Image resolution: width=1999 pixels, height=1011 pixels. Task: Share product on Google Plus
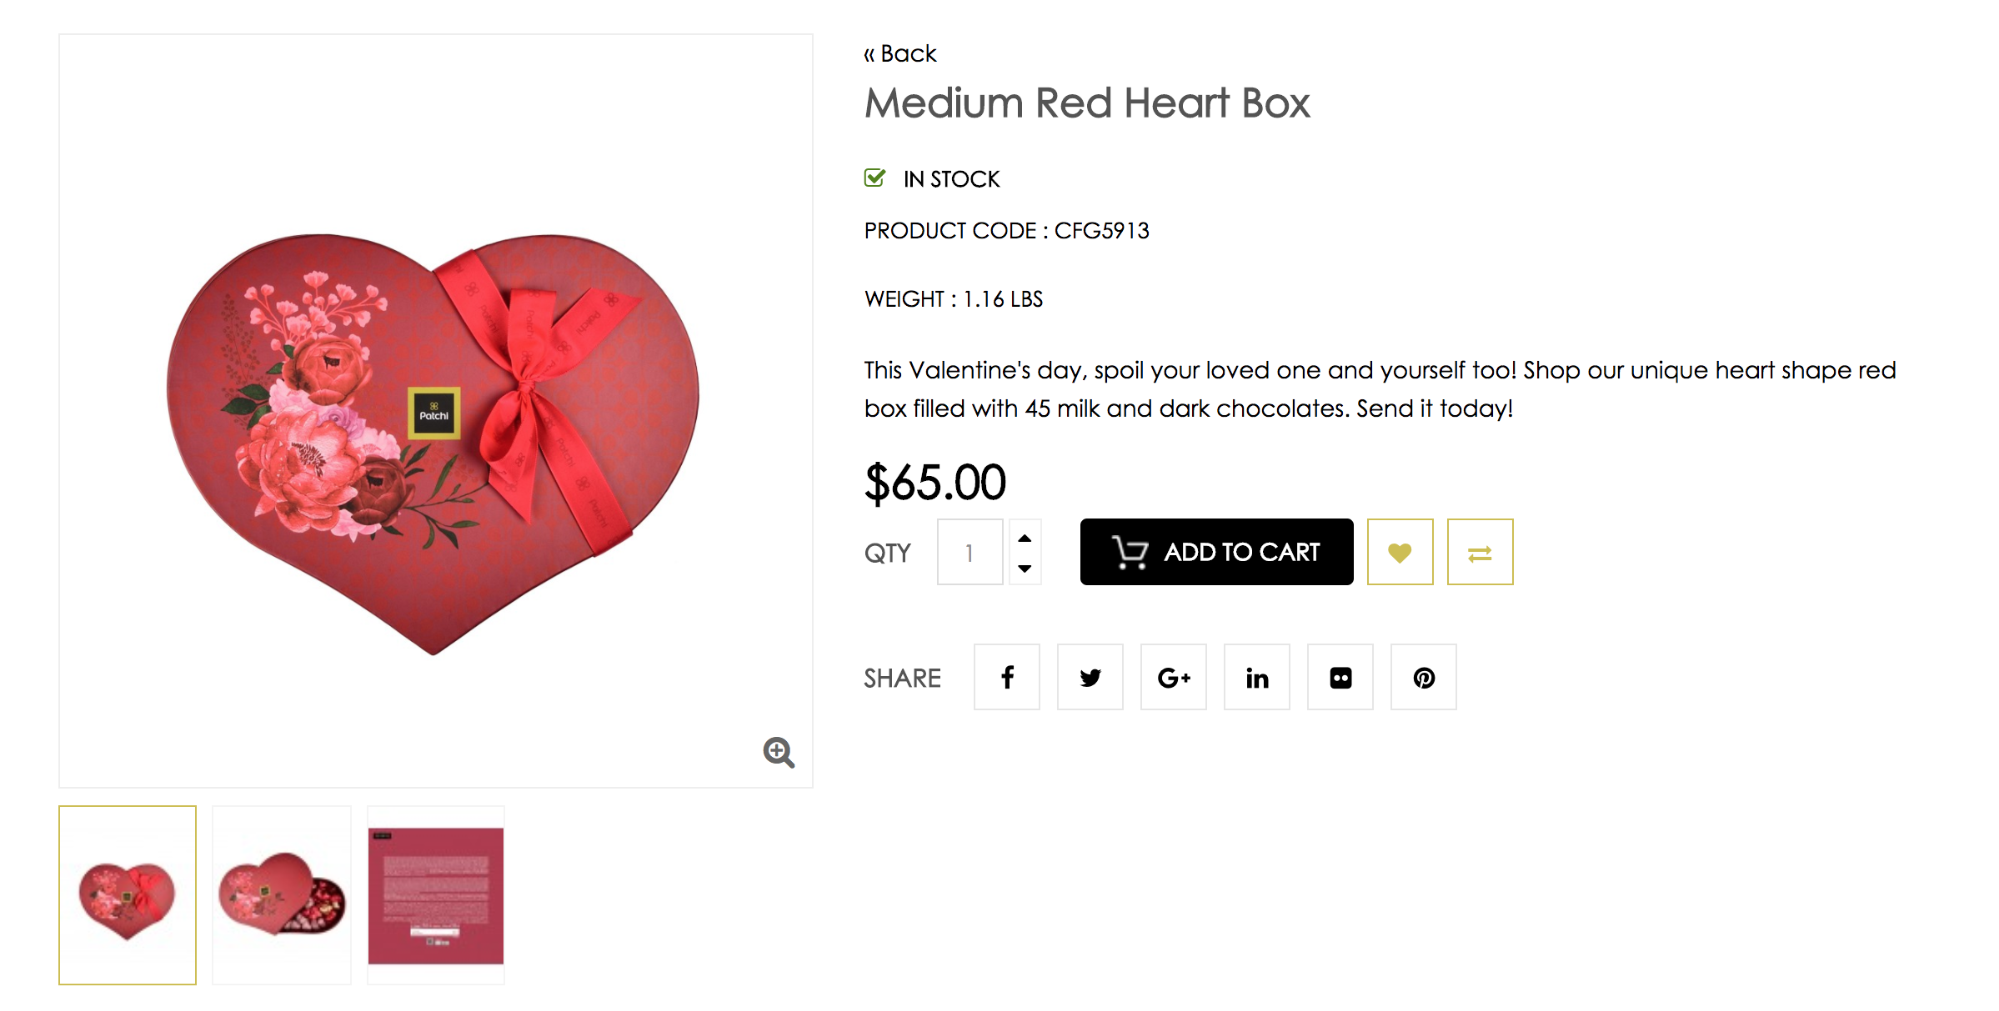1173,677
